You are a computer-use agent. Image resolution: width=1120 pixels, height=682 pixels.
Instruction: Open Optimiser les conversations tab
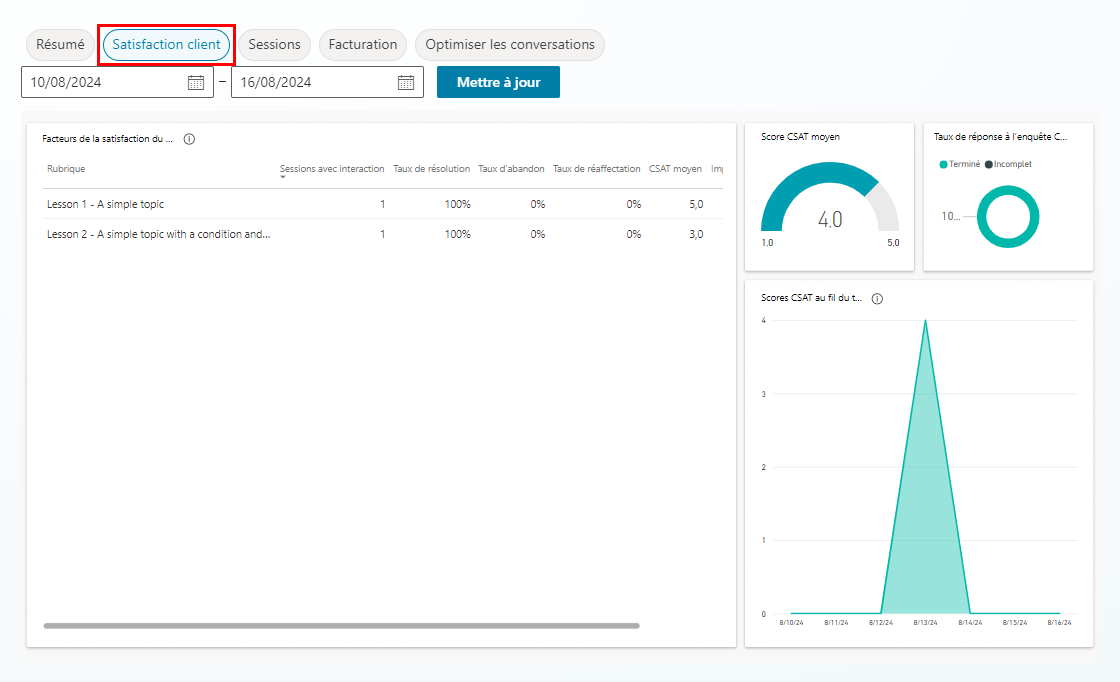(510, 44)
